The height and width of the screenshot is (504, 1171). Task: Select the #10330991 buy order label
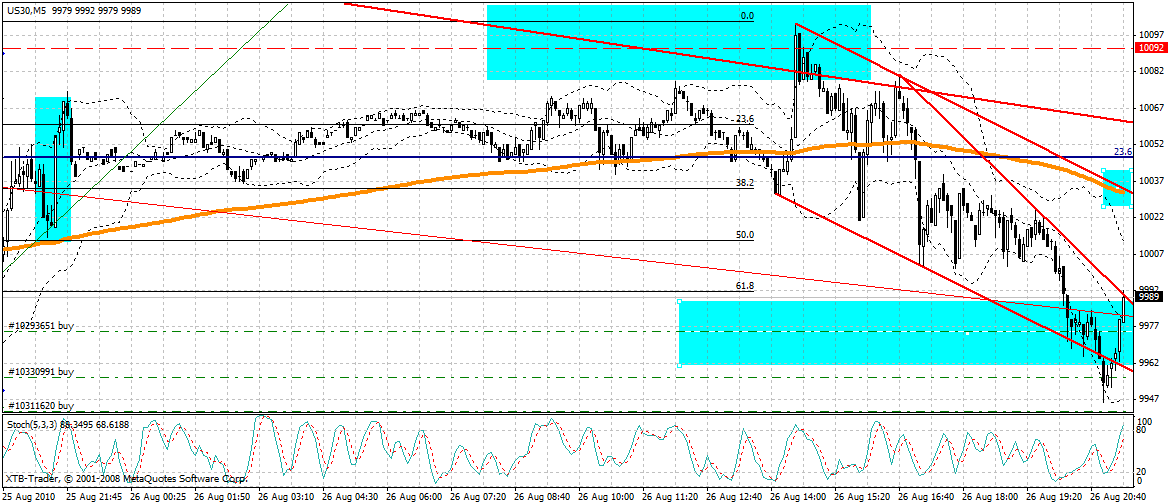41,372
